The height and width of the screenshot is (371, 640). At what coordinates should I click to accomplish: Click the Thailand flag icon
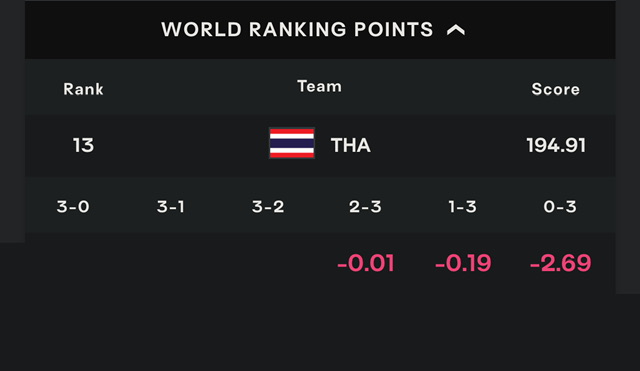pyautogui.click(x=292, y=143)
